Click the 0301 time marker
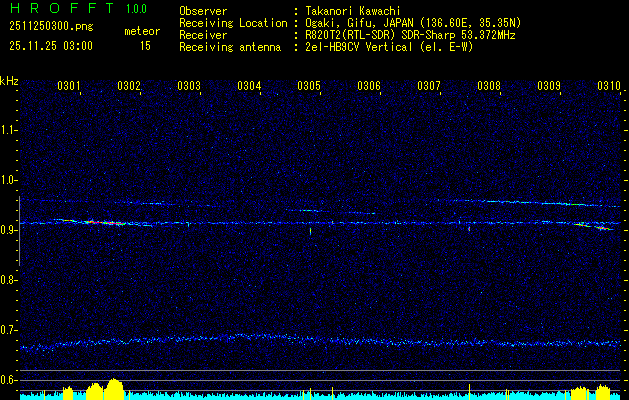Screen dimensions: 629x400 click(x=69, y=87)
